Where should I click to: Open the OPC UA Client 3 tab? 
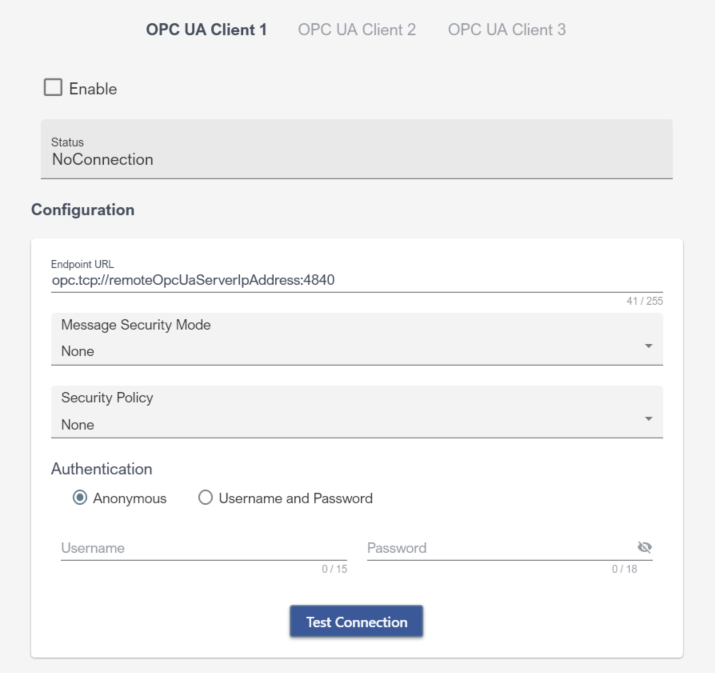tap(506, 30)
